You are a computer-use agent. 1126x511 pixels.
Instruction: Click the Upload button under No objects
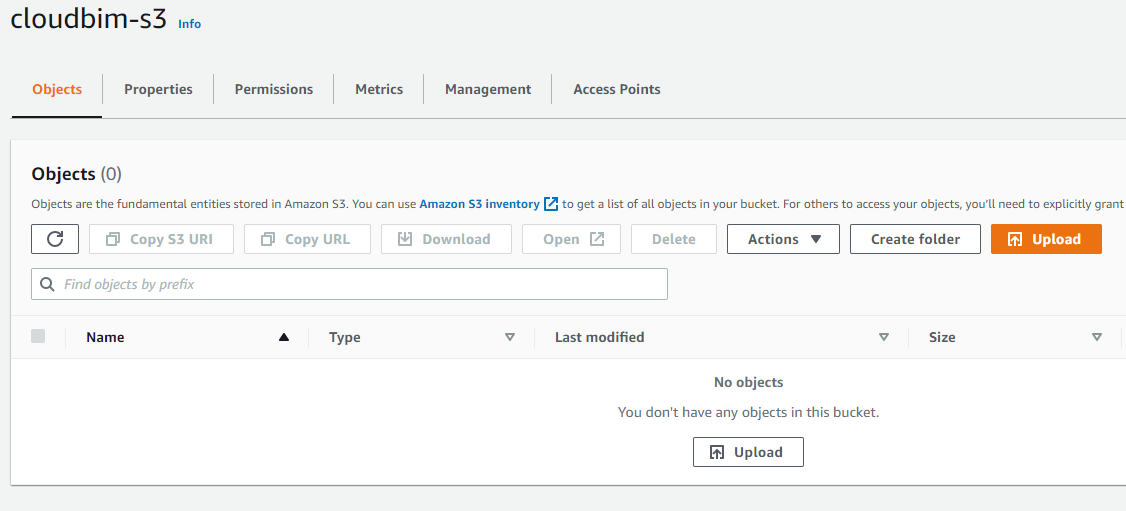click(x=748, y=452)
